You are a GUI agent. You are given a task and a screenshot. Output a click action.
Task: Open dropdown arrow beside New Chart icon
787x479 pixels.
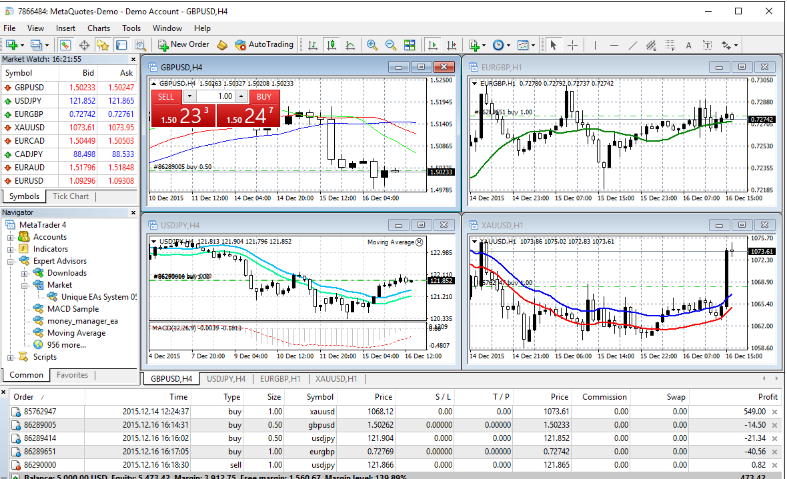22,45
